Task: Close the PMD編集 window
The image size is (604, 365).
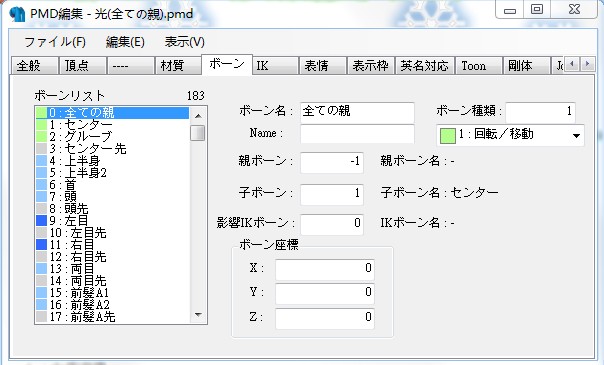Action: pos(574,10)
